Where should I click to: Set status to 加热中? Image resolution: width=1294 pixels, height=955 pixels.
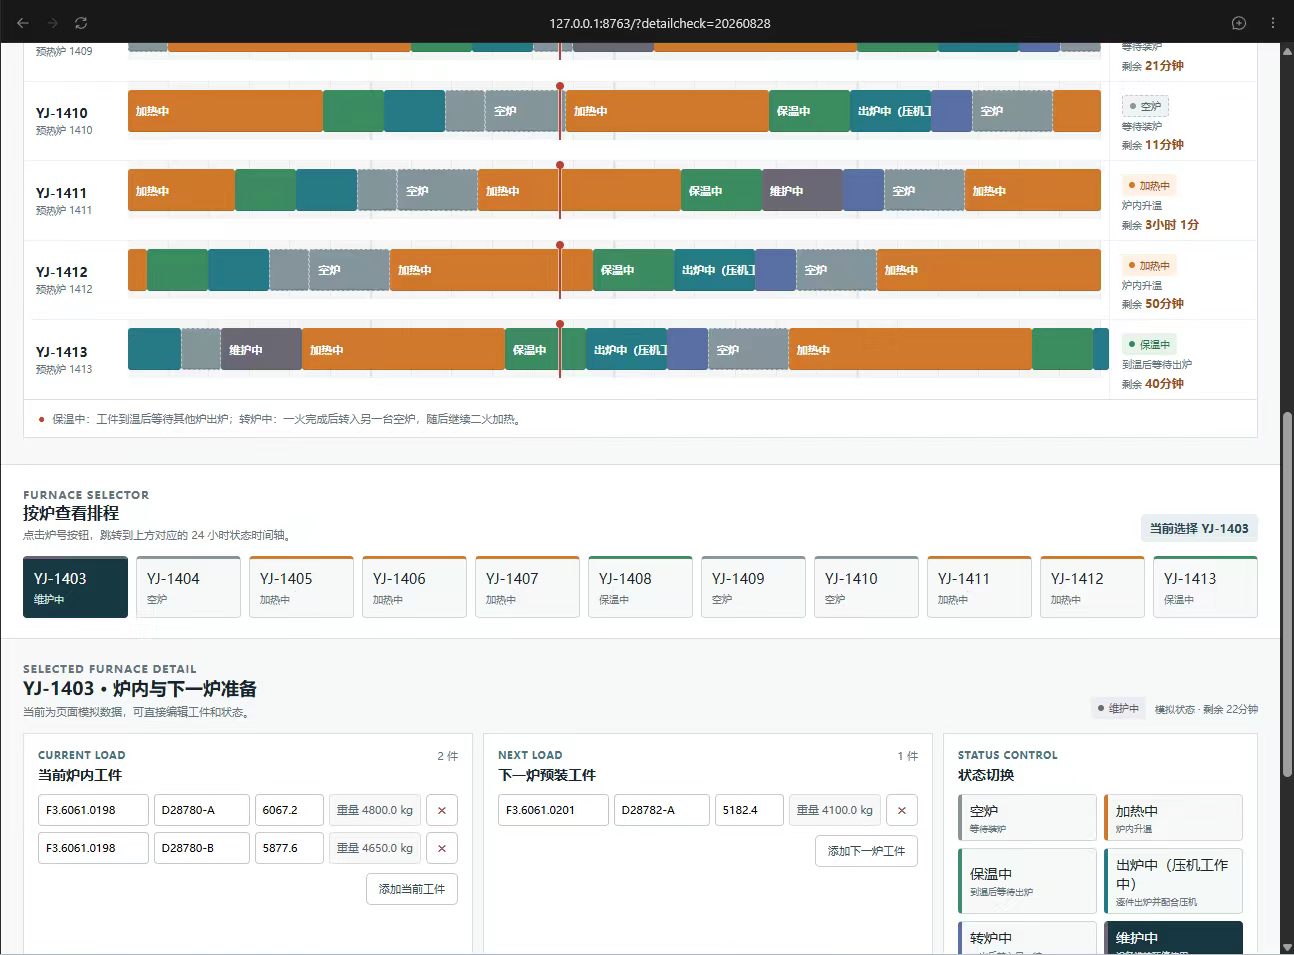1173,818
